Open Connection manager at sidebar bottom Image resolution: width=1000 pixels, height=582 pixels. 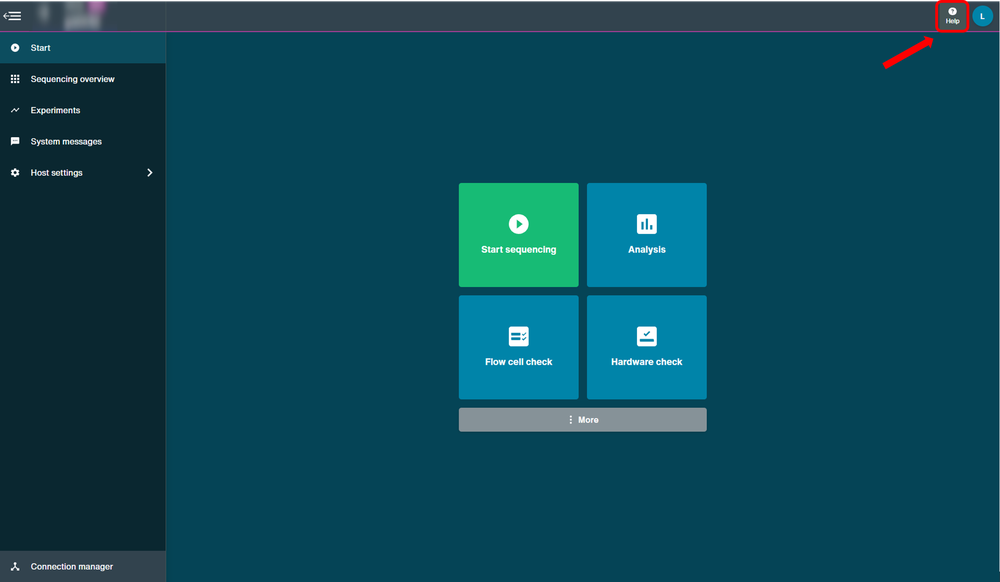click(83, 566)
